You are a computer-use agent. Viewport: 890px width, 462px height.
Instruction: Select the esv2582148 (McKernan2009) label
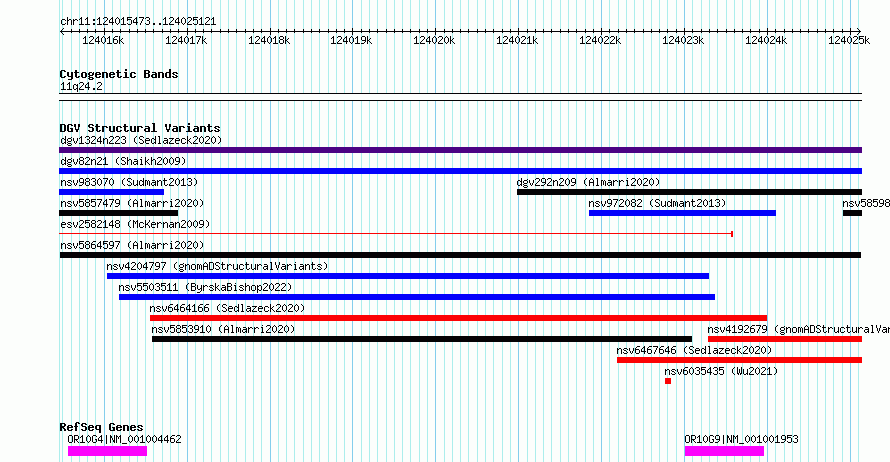(135, 224)
